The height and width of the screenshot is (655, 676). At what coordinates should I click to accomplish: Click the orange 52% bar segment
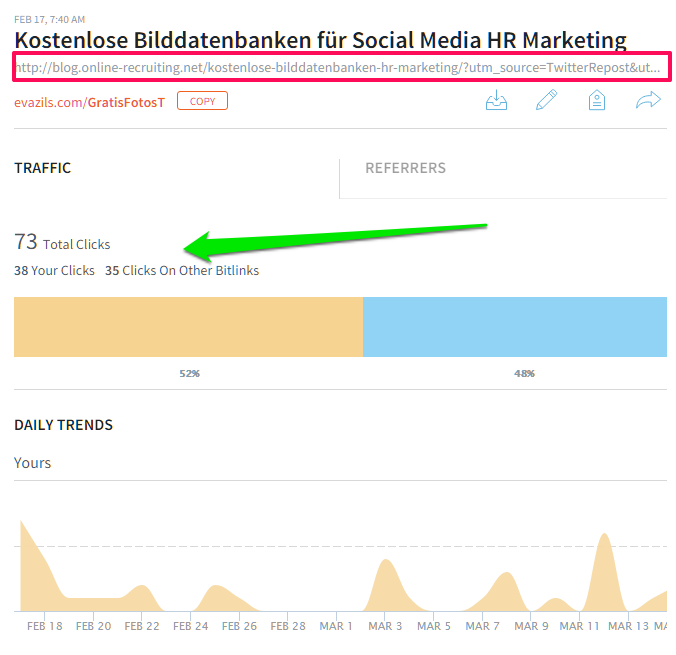[x=188, y=327]
